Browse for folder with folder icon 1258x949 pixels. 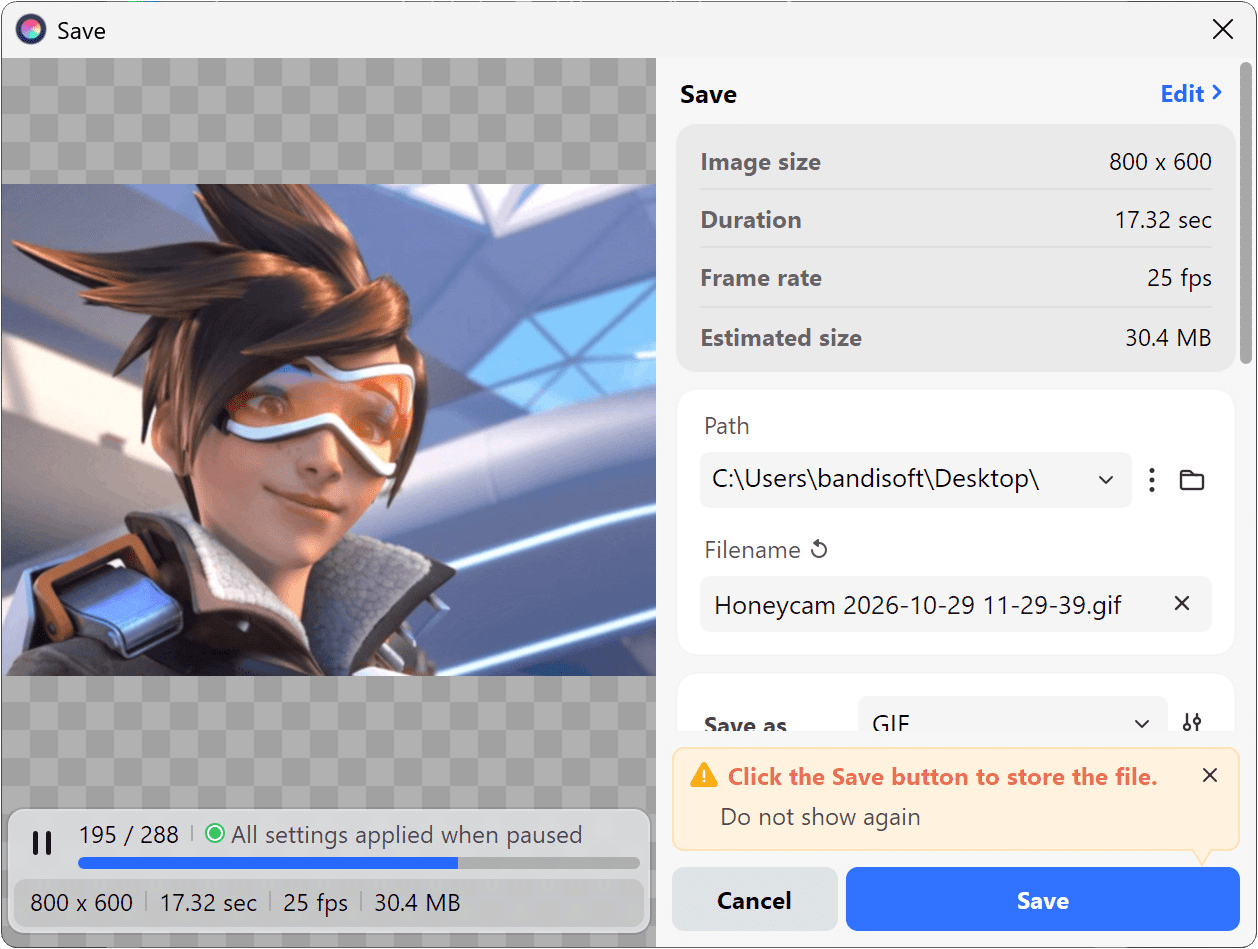1191,480
